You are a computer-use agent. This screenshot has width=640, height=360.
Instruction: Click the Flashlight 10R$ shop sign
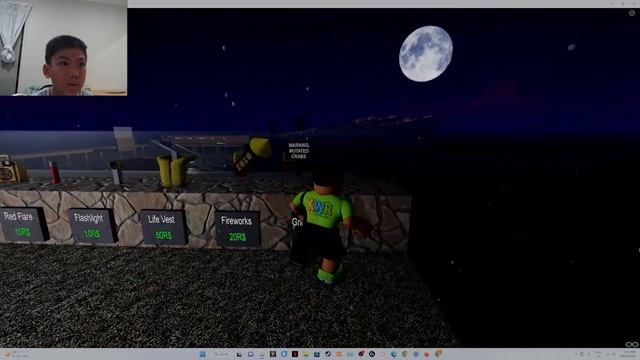(x=92, y=226)
